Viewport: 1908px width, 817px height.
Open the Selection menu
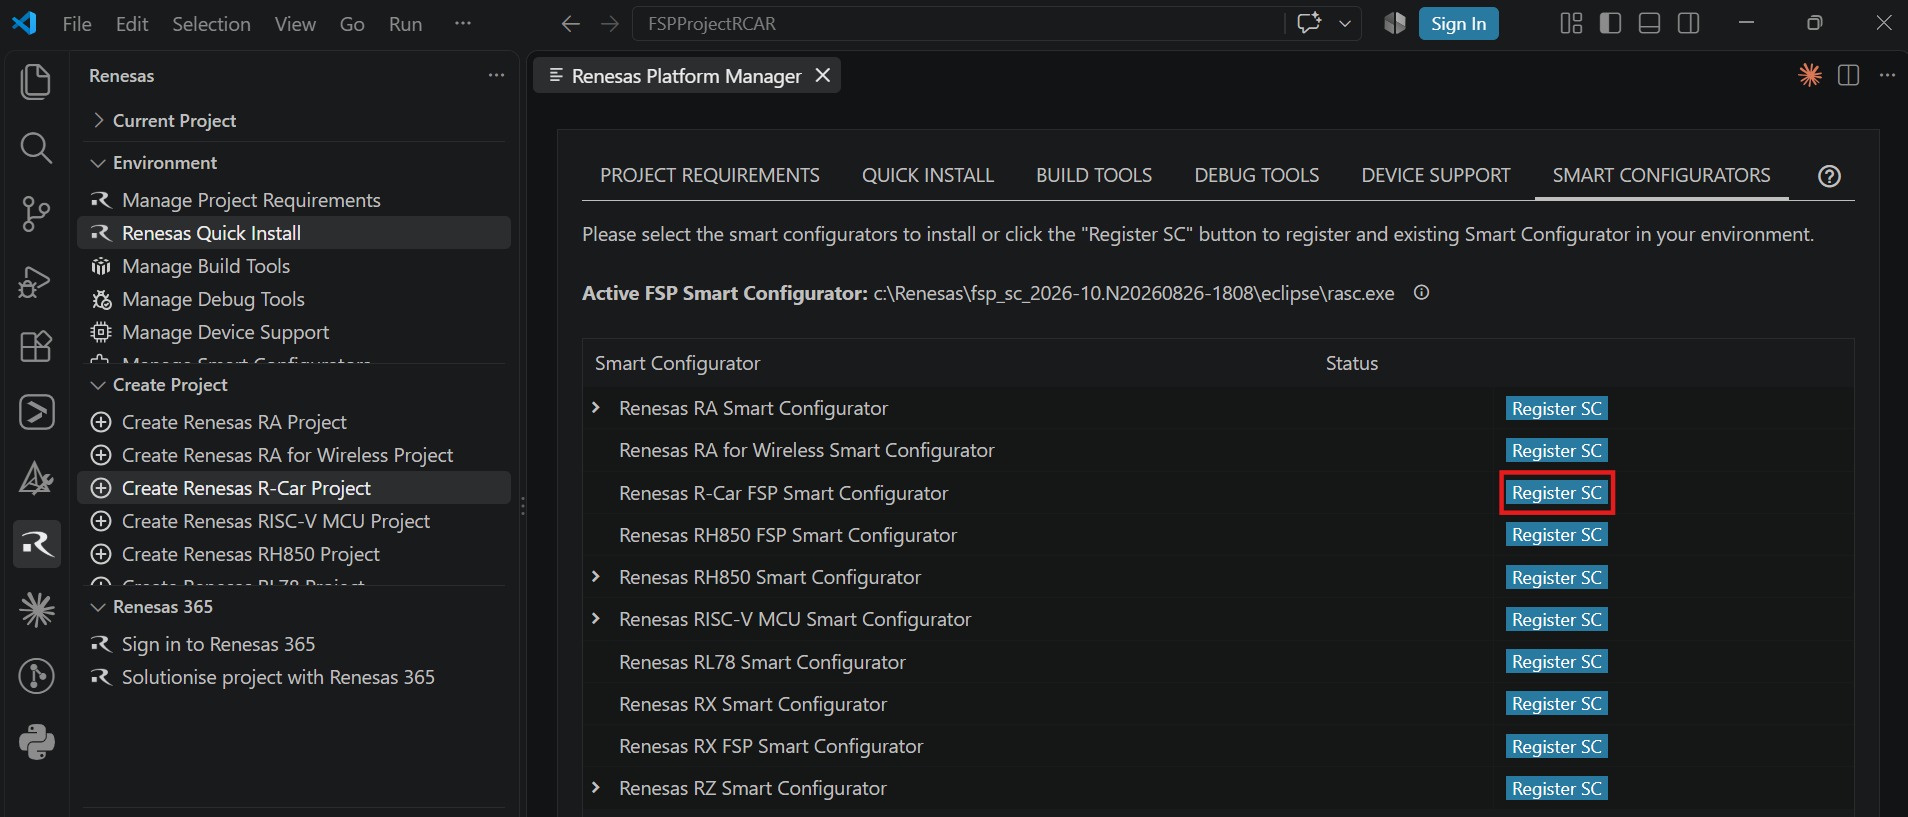click(x=211, y=24)
